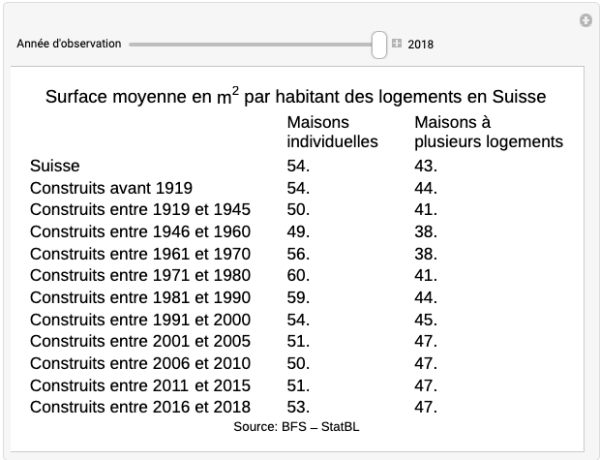600x460 pixels.
Task: Select Construits entre 2001 et 2005 row
Action: coord(140,341)
